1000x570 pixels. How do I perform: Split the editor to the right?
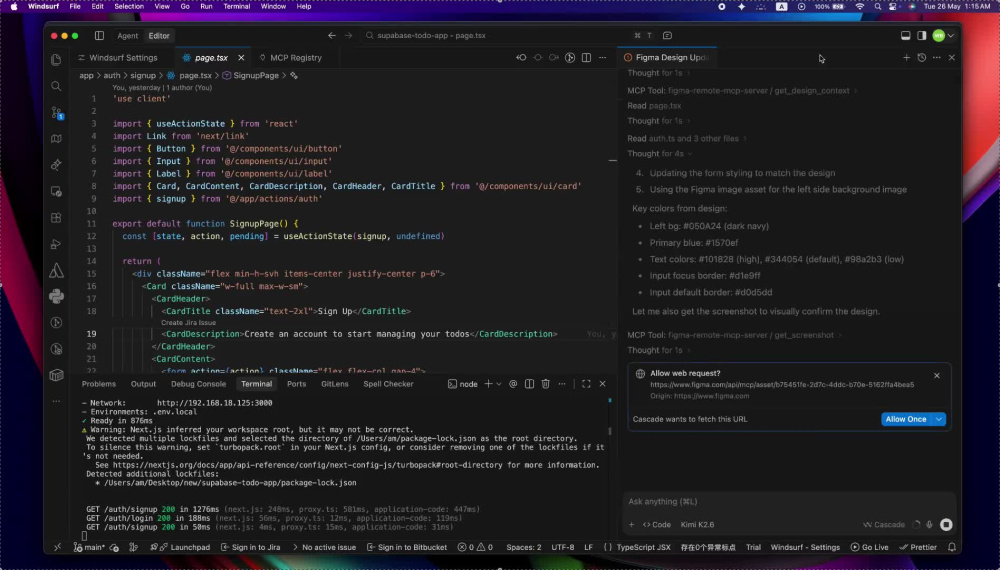click(x=586, y=57)
